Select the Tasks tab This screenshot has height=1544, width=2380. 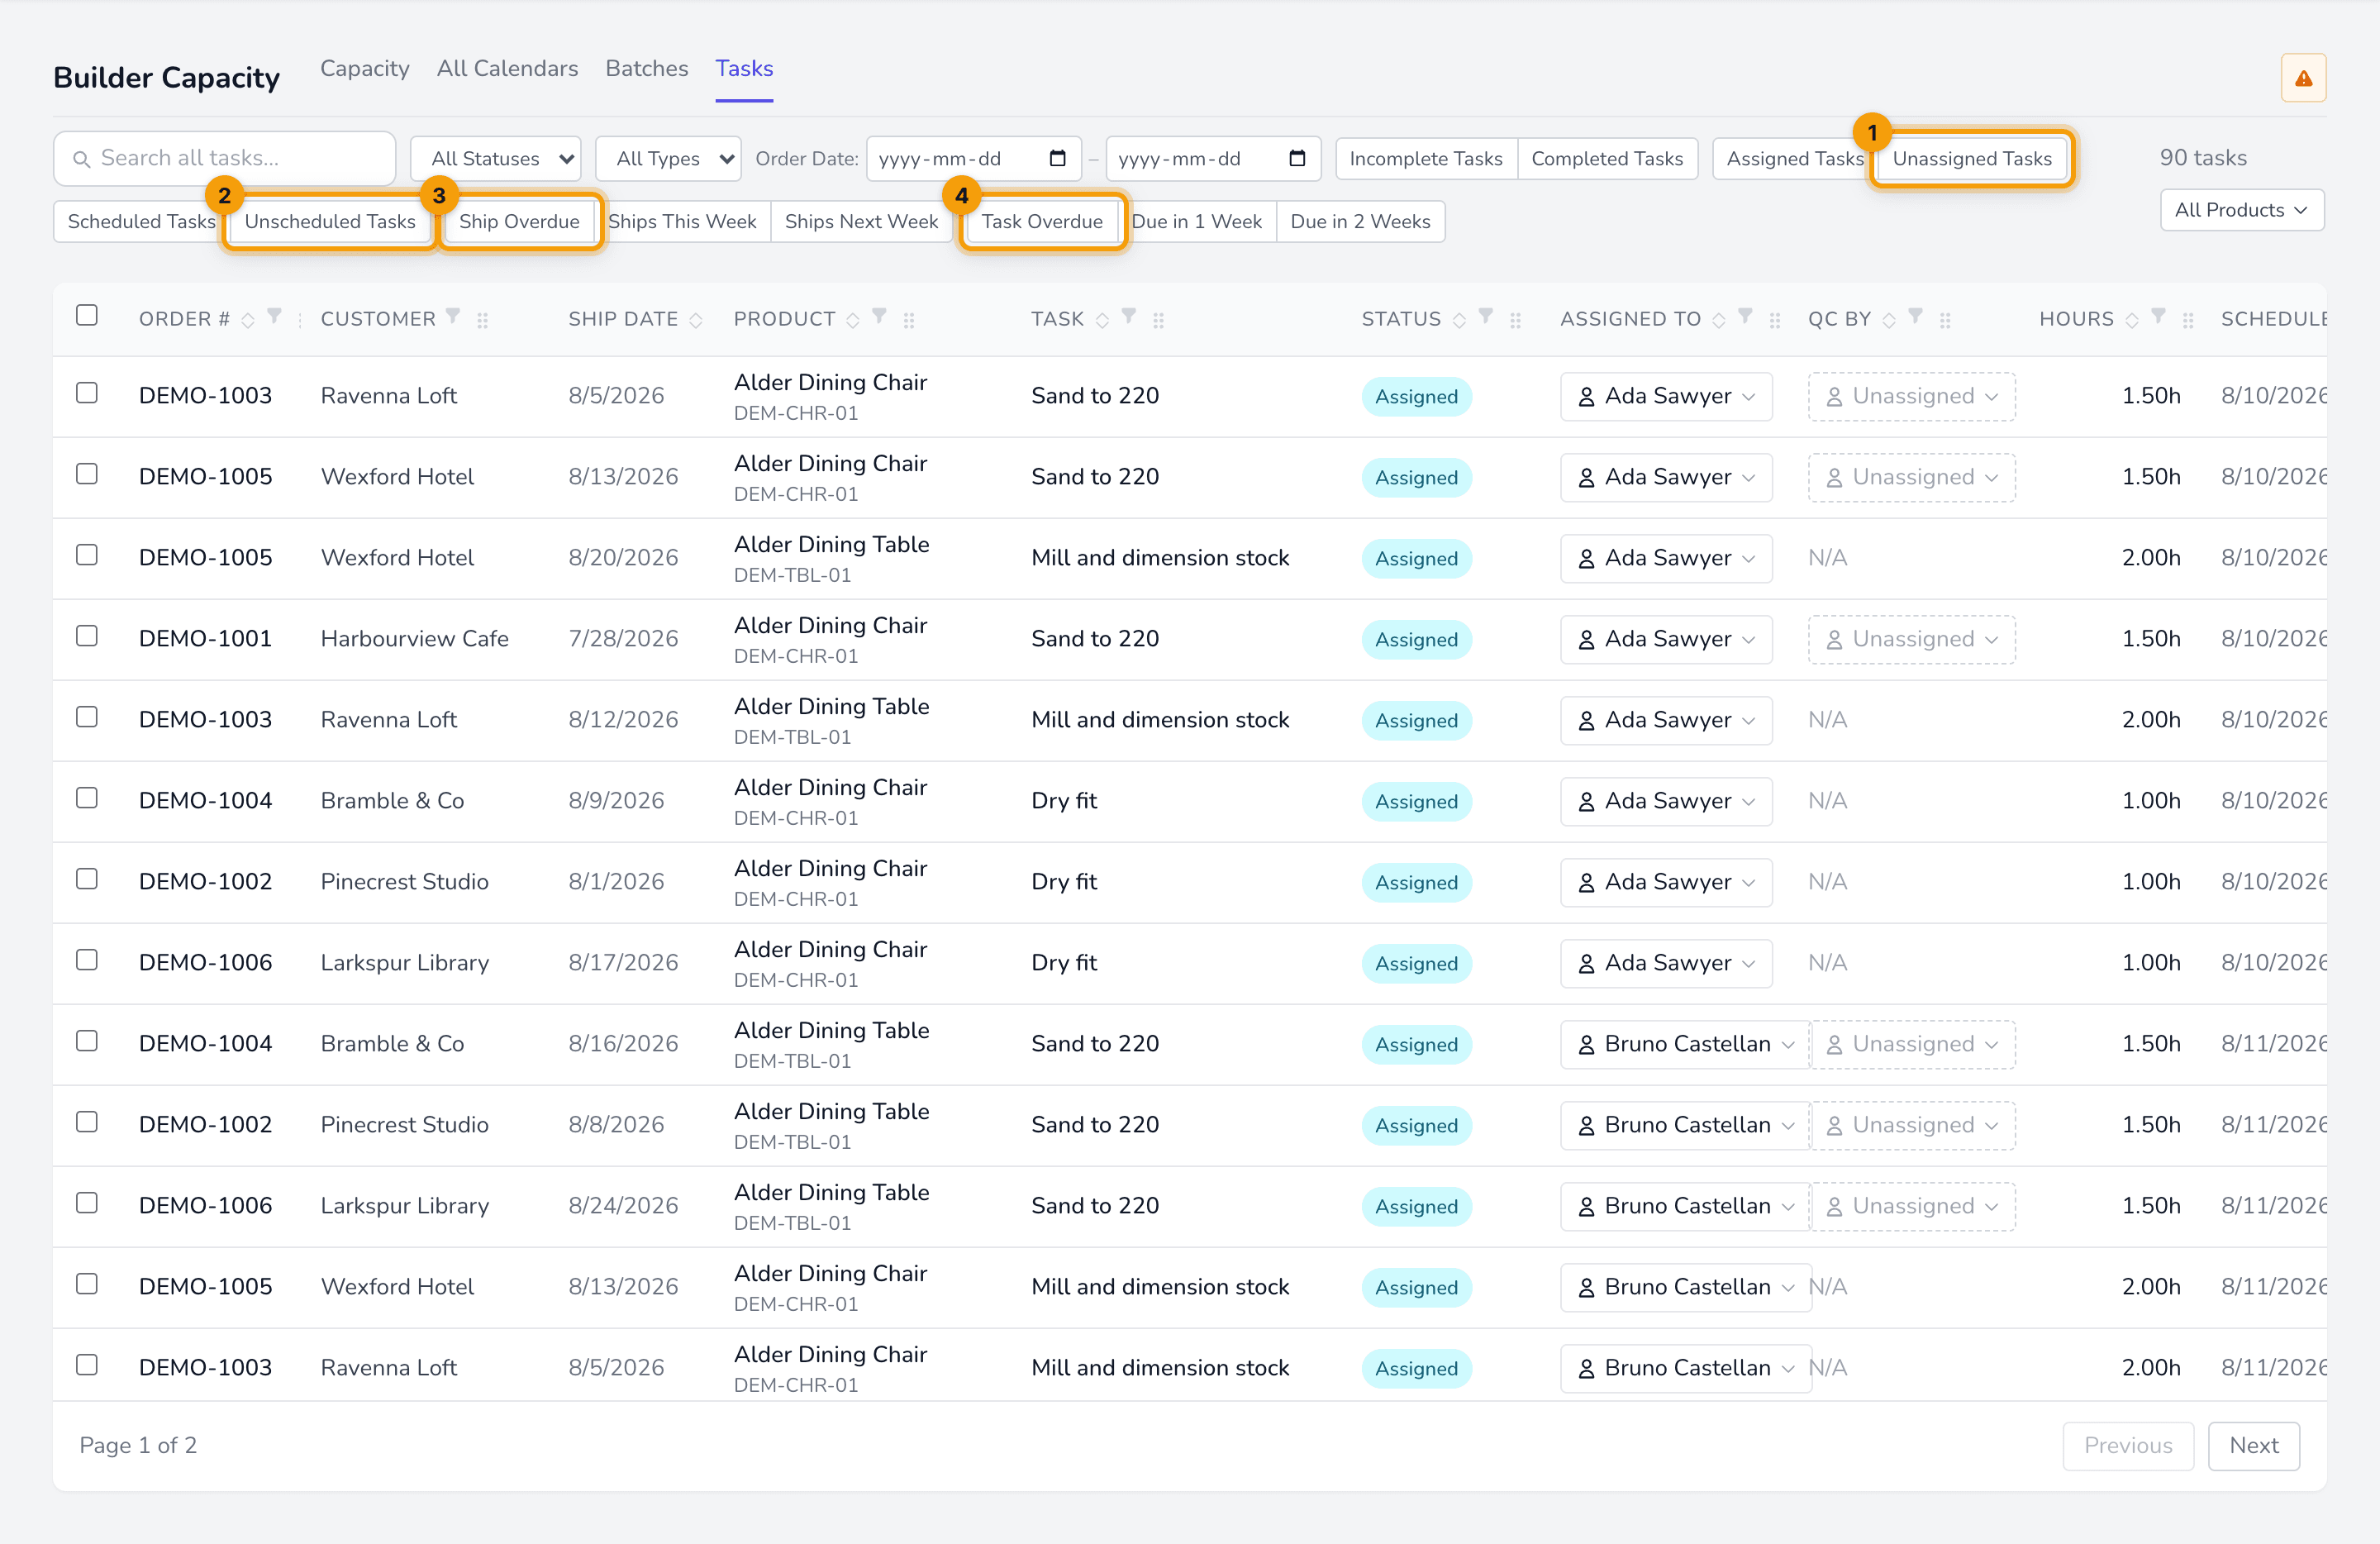click(x=744, y=68)
